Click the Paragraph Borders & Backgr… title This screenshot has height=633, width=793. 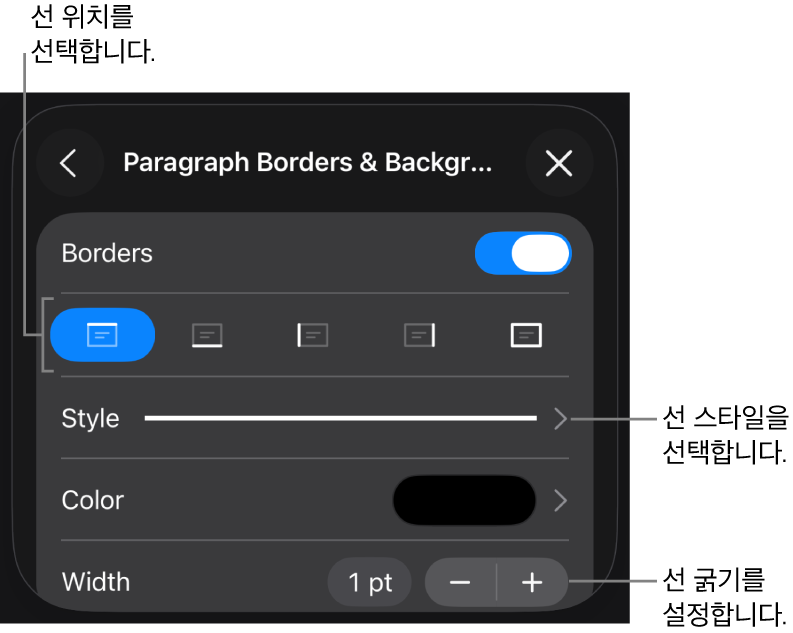307,163
